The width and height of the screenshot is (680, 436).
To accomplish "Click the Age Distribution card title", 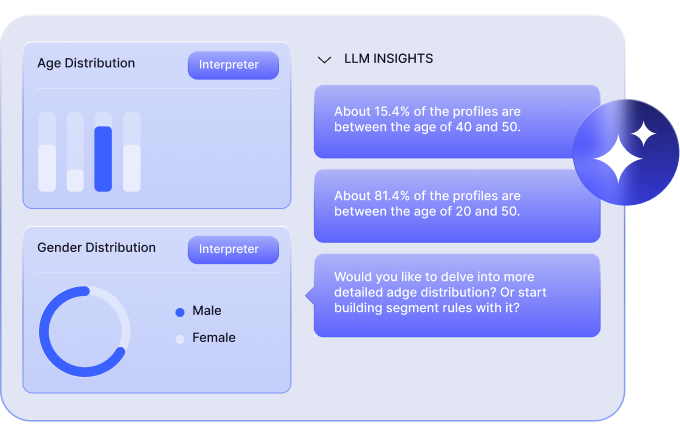I will [x=86, y=63].
